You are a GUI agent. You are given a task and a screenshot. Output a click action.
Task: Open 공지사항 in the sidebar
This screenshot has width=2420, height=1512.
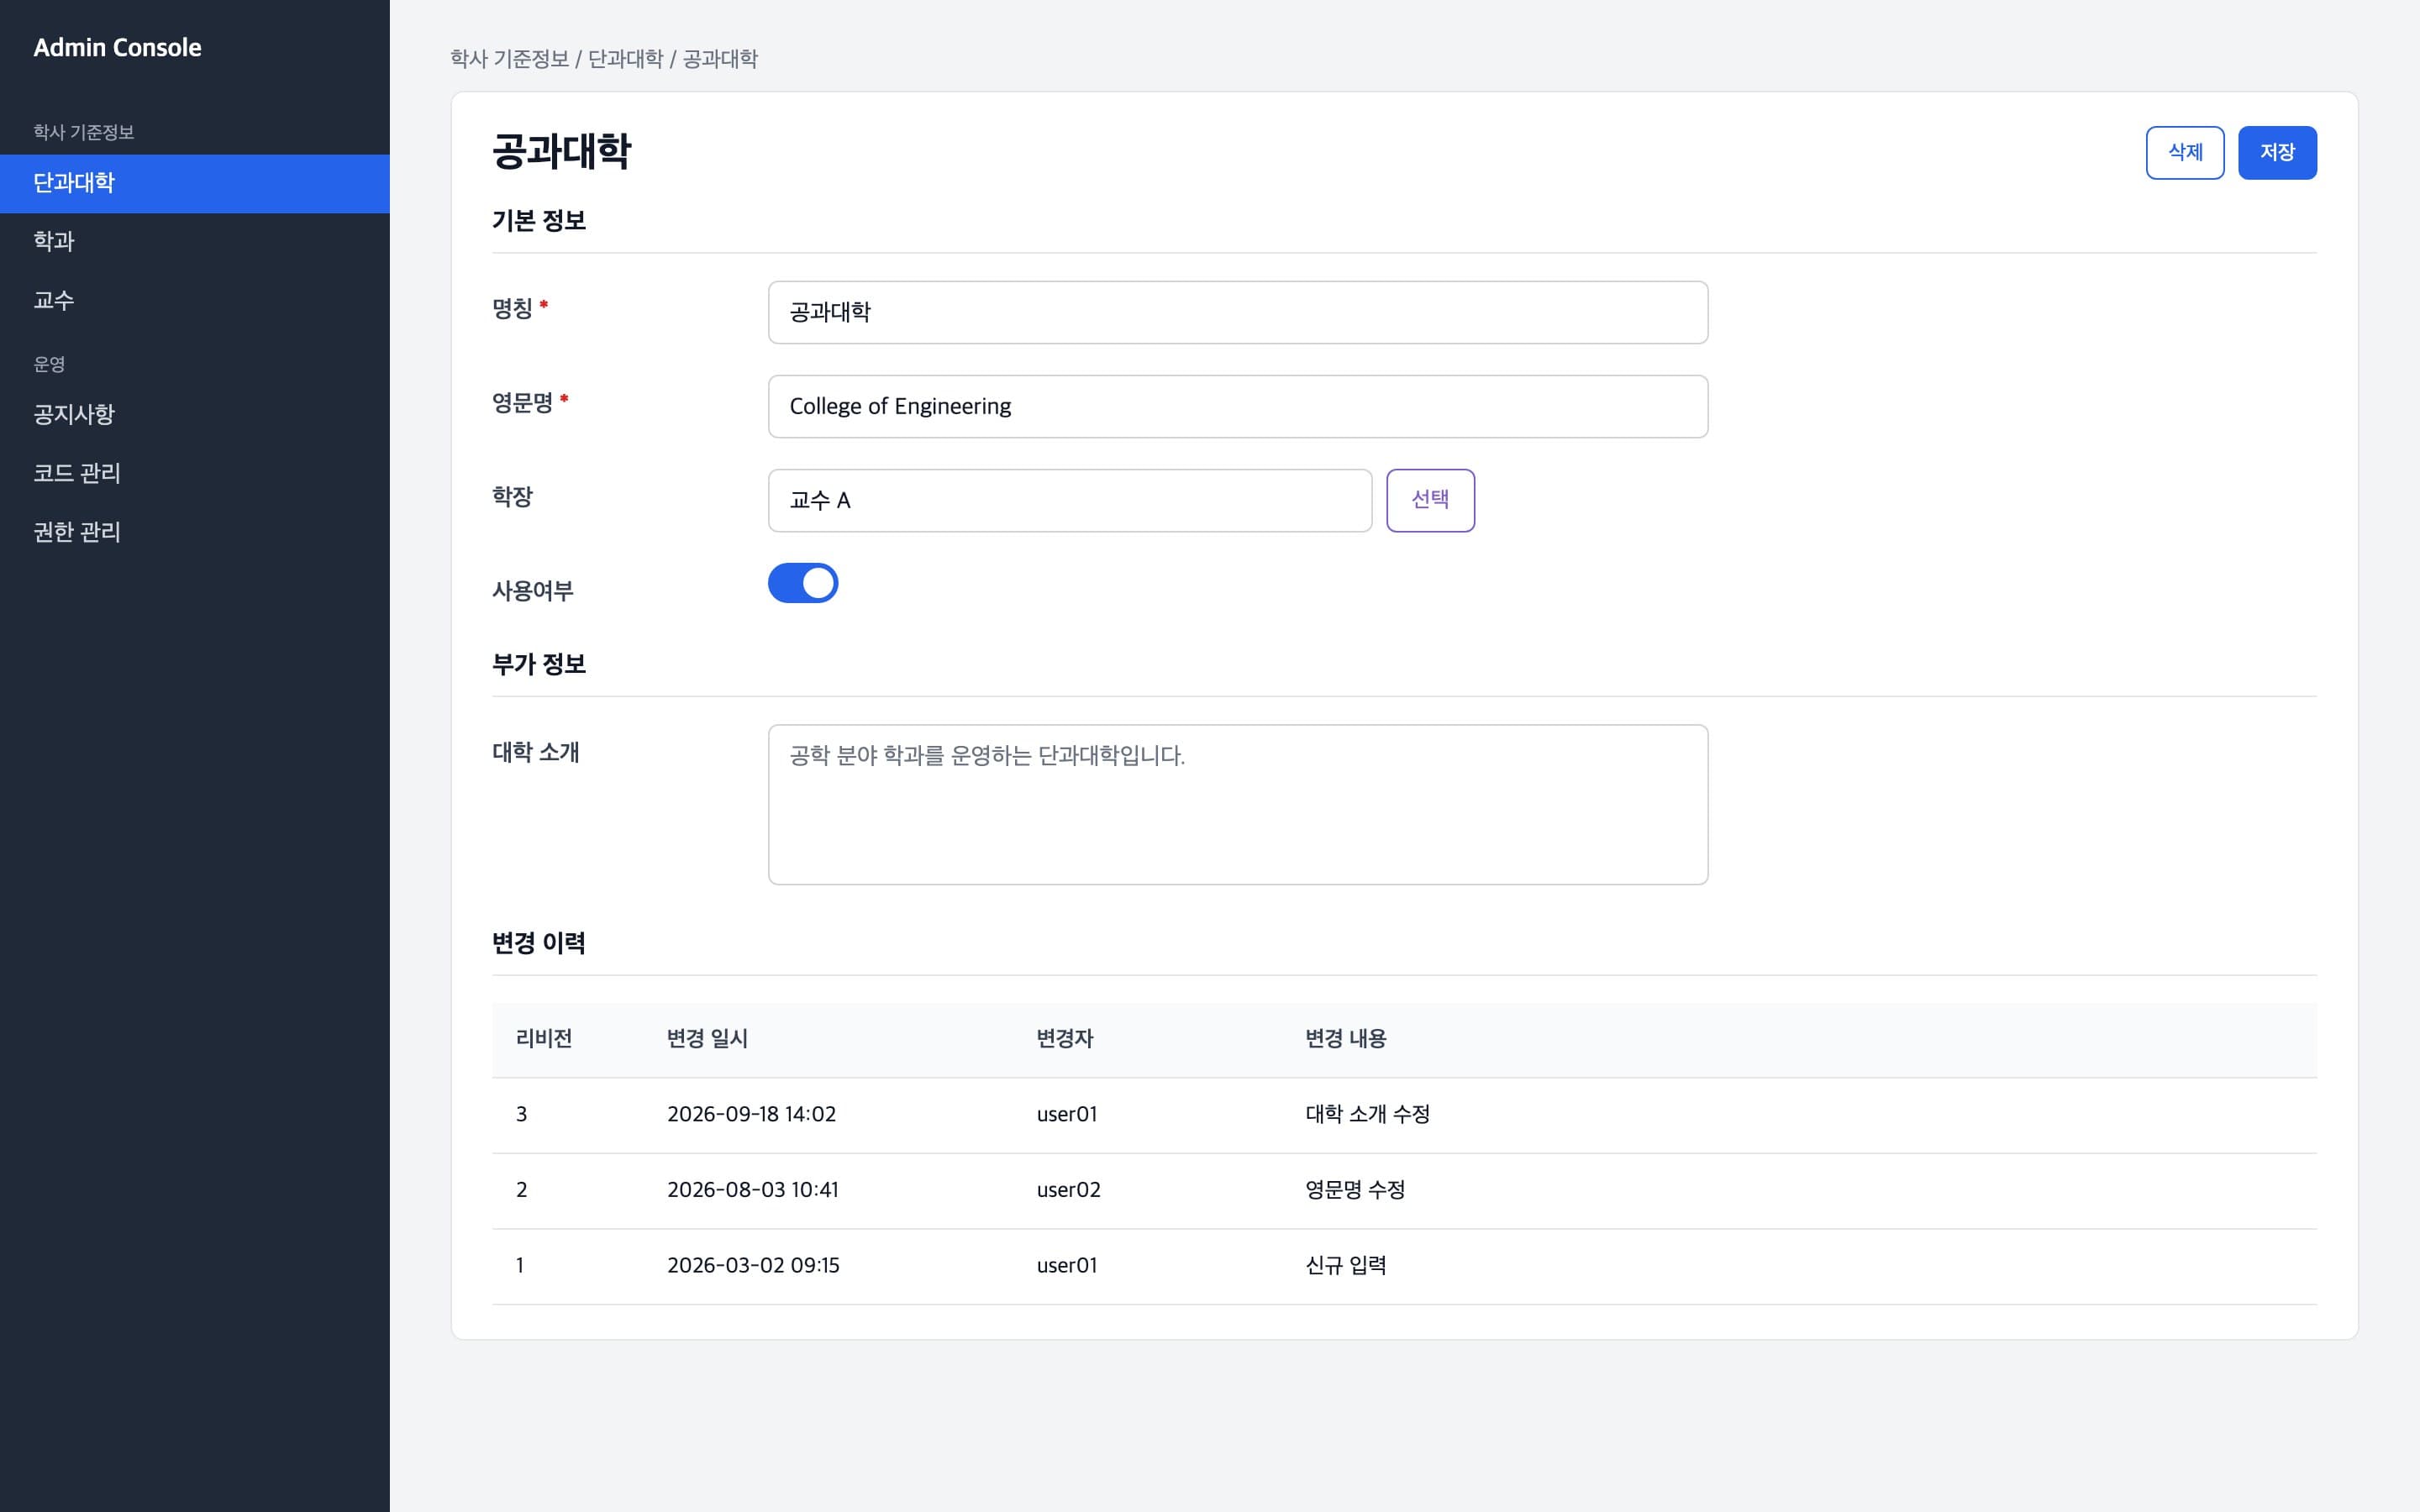tap(195, 414)
